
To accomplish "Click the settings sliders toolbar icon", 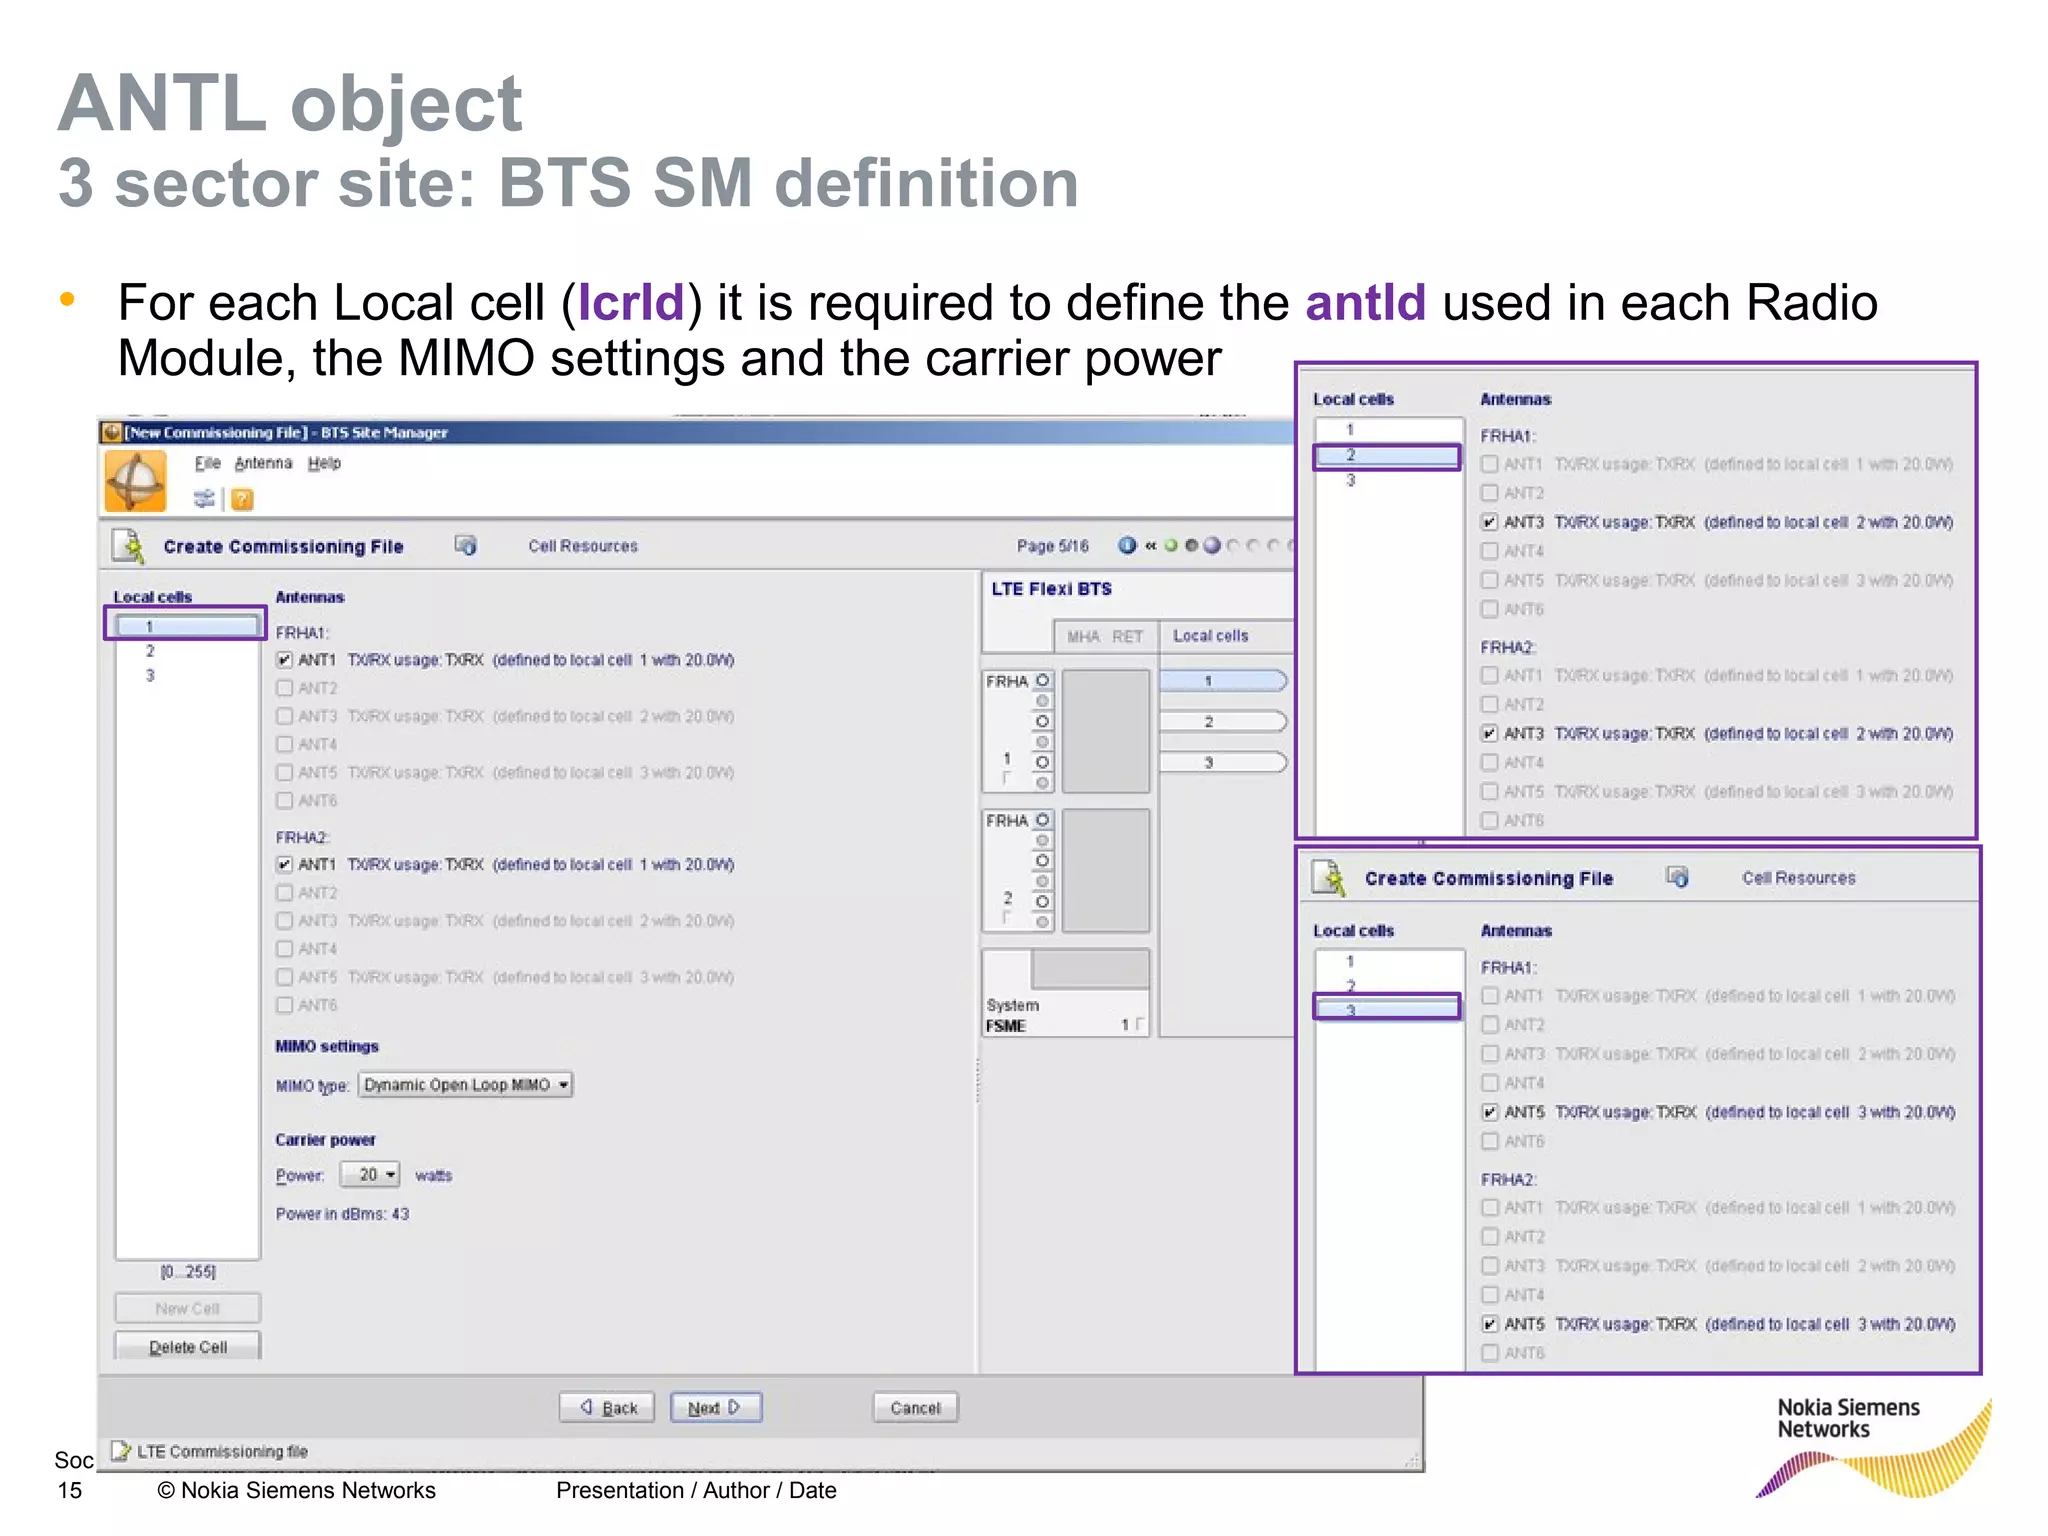I will pyautogui.click(x=204, y=498).
